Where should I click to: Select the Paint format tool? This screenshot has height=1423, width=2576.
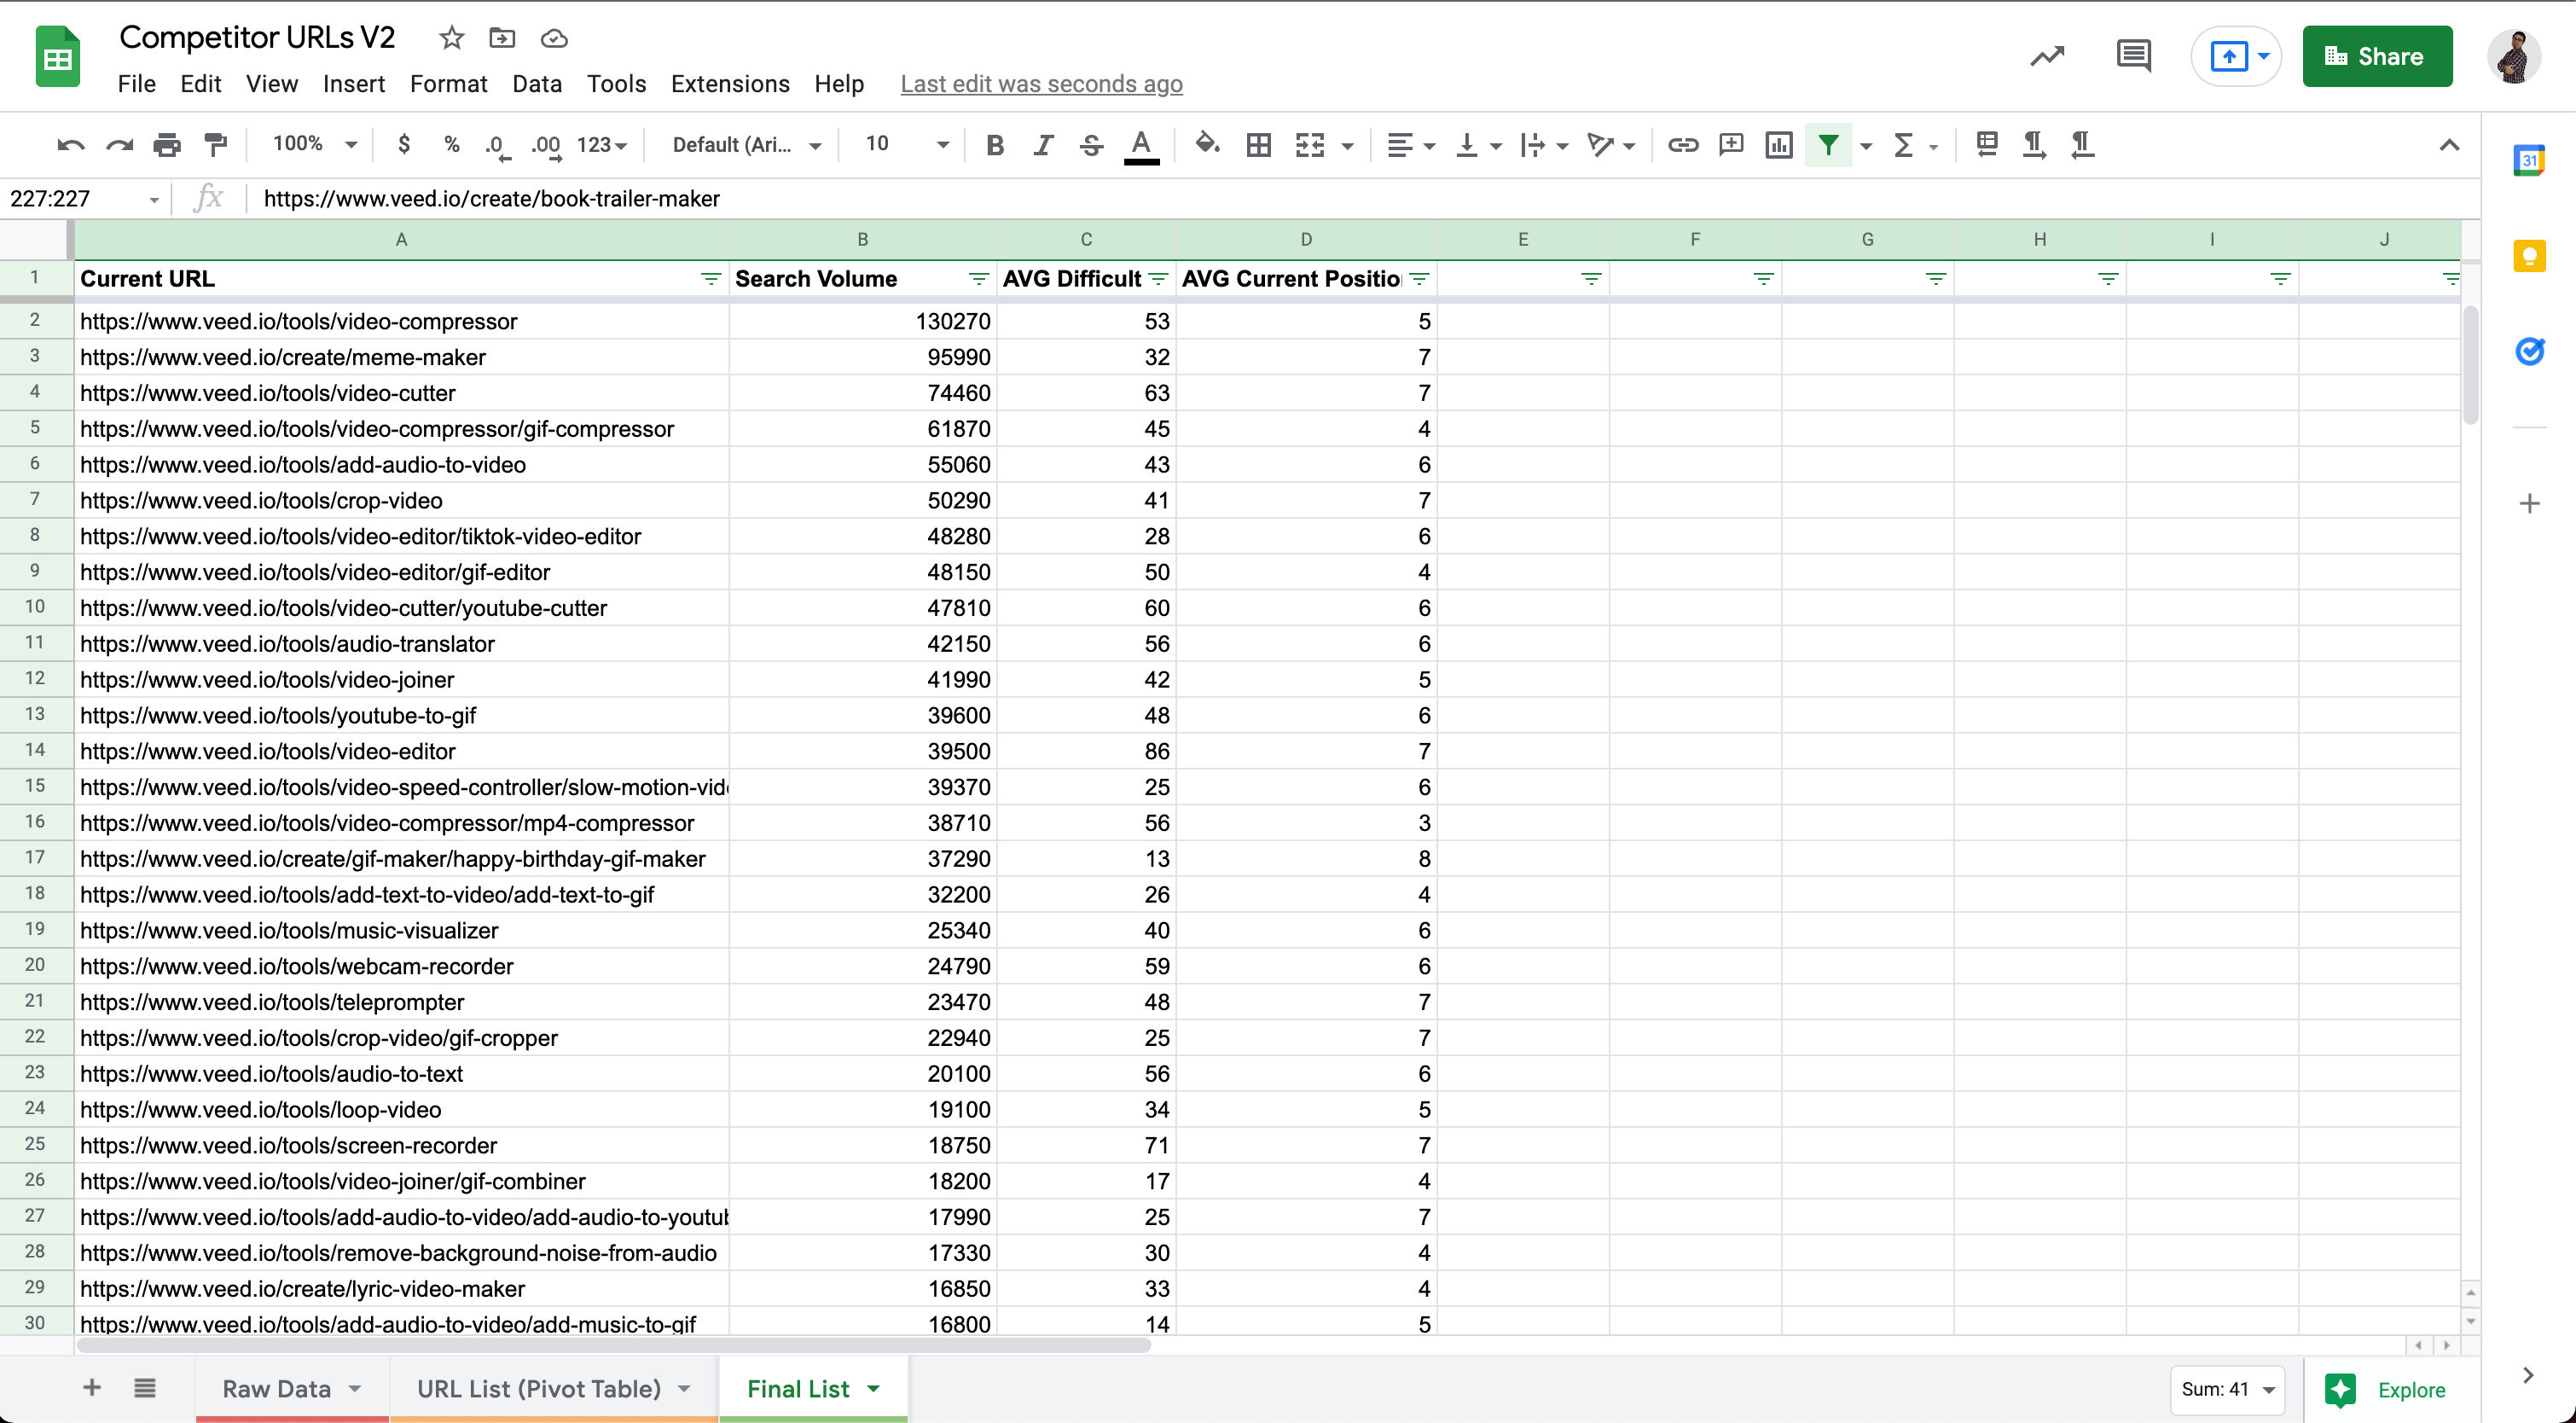coord(216,145)
